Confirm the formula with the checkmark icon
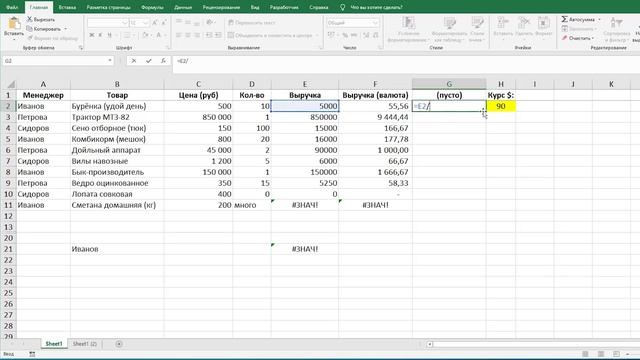This screenshot has width=640, height=360. (149, 61)
